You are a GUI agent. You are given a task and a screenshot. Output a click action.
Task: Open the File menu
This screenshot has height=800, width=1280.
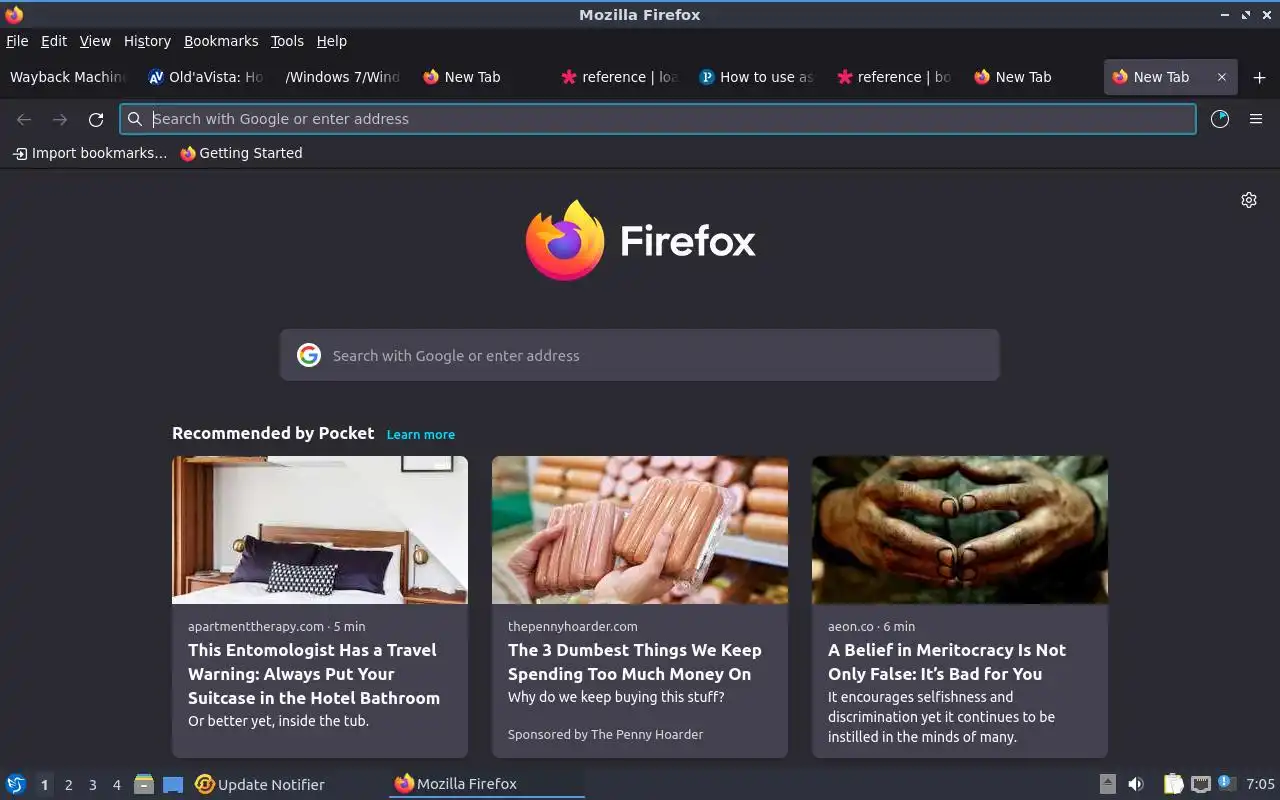pyautogui.click(x=17, y=41)
